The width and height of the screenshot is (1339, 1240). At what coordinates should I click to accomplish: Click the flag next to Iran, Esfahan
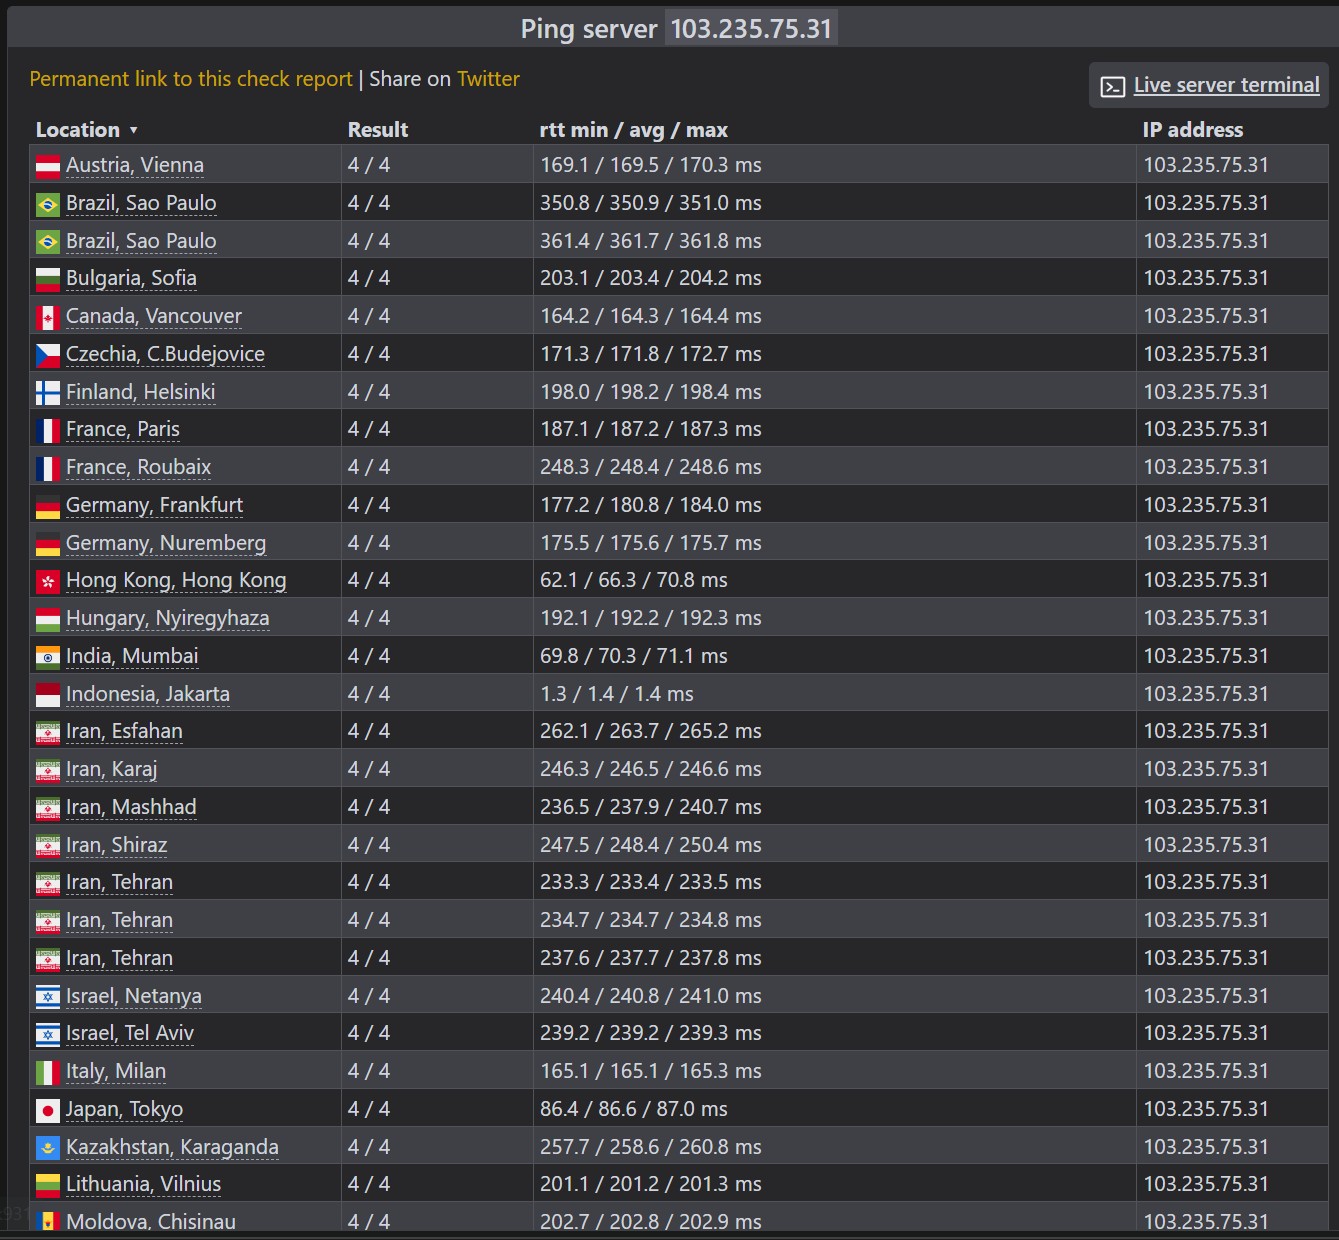pos(48,732)
